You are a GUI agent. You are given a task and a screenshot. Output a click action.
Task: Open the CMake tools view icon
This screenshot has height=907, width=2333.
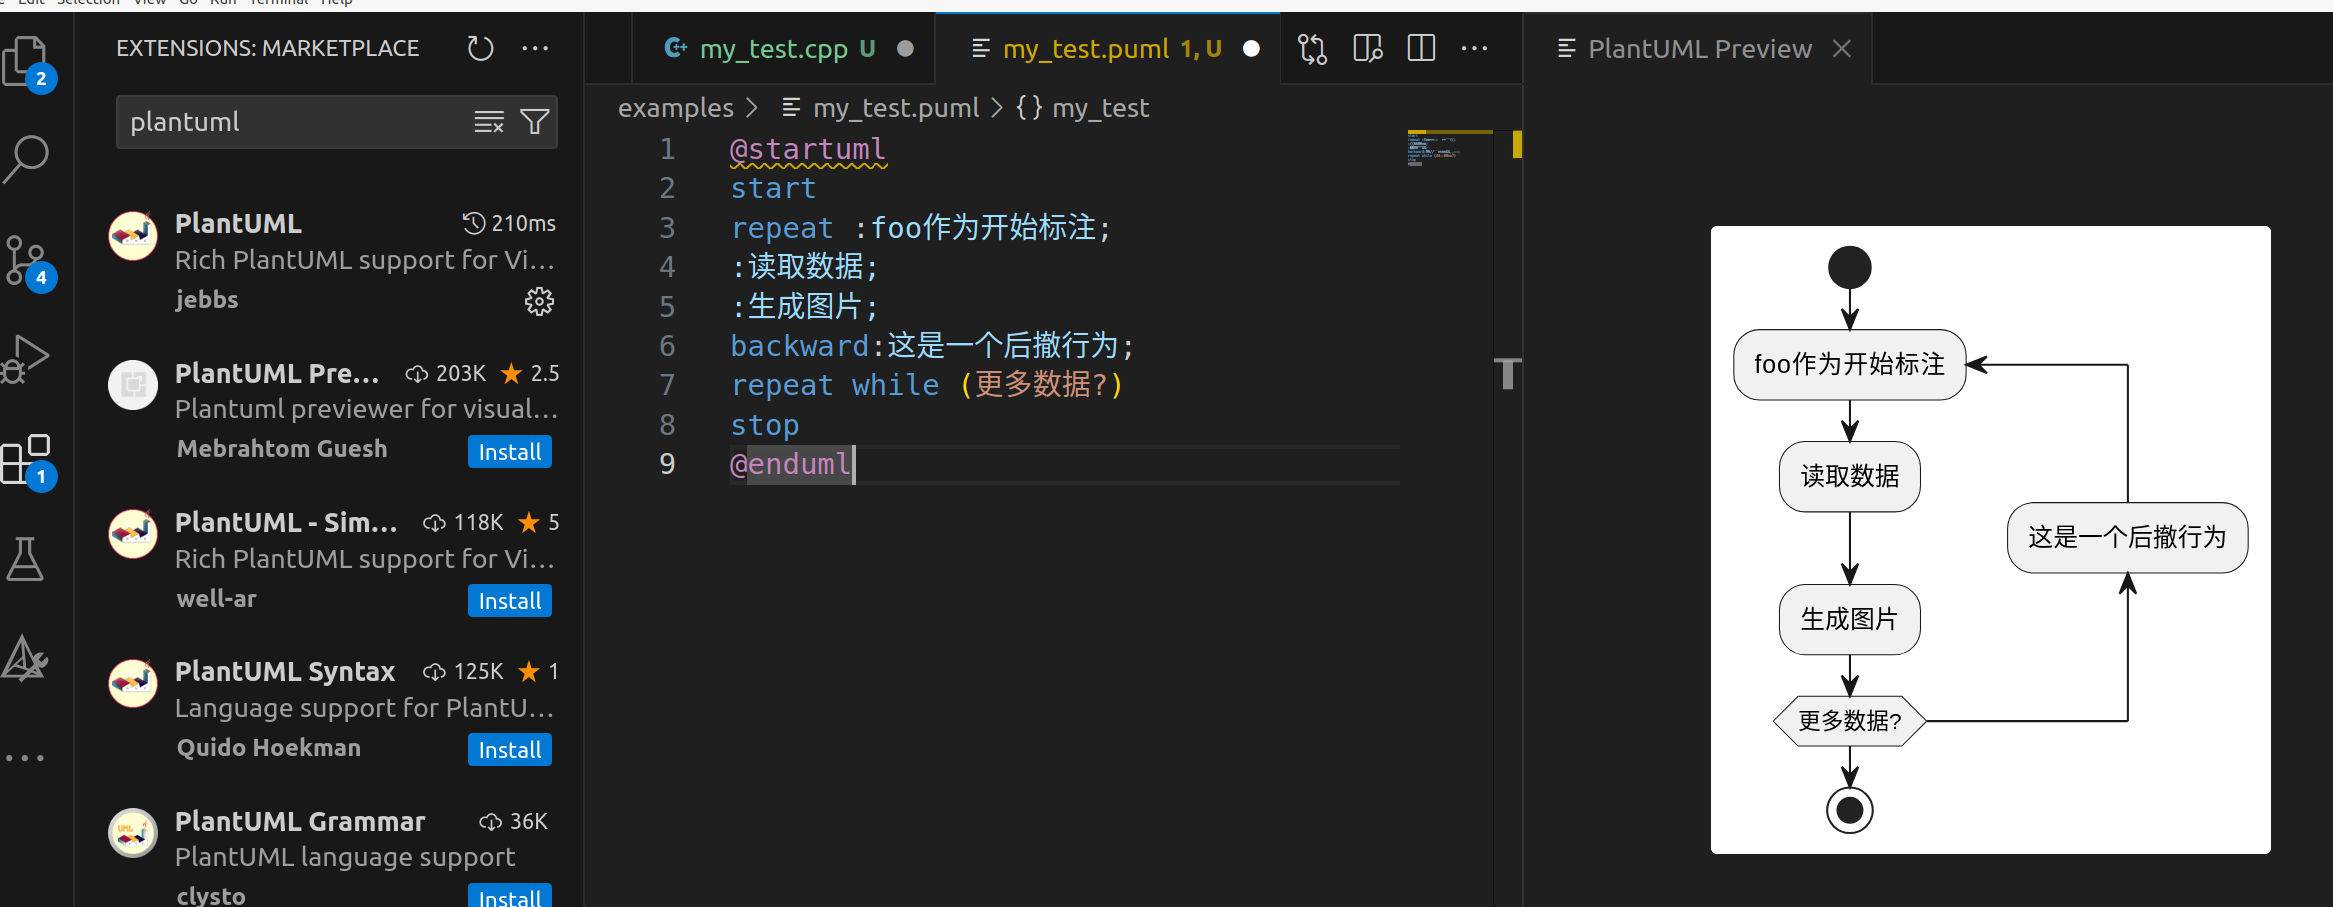[25, 658]
